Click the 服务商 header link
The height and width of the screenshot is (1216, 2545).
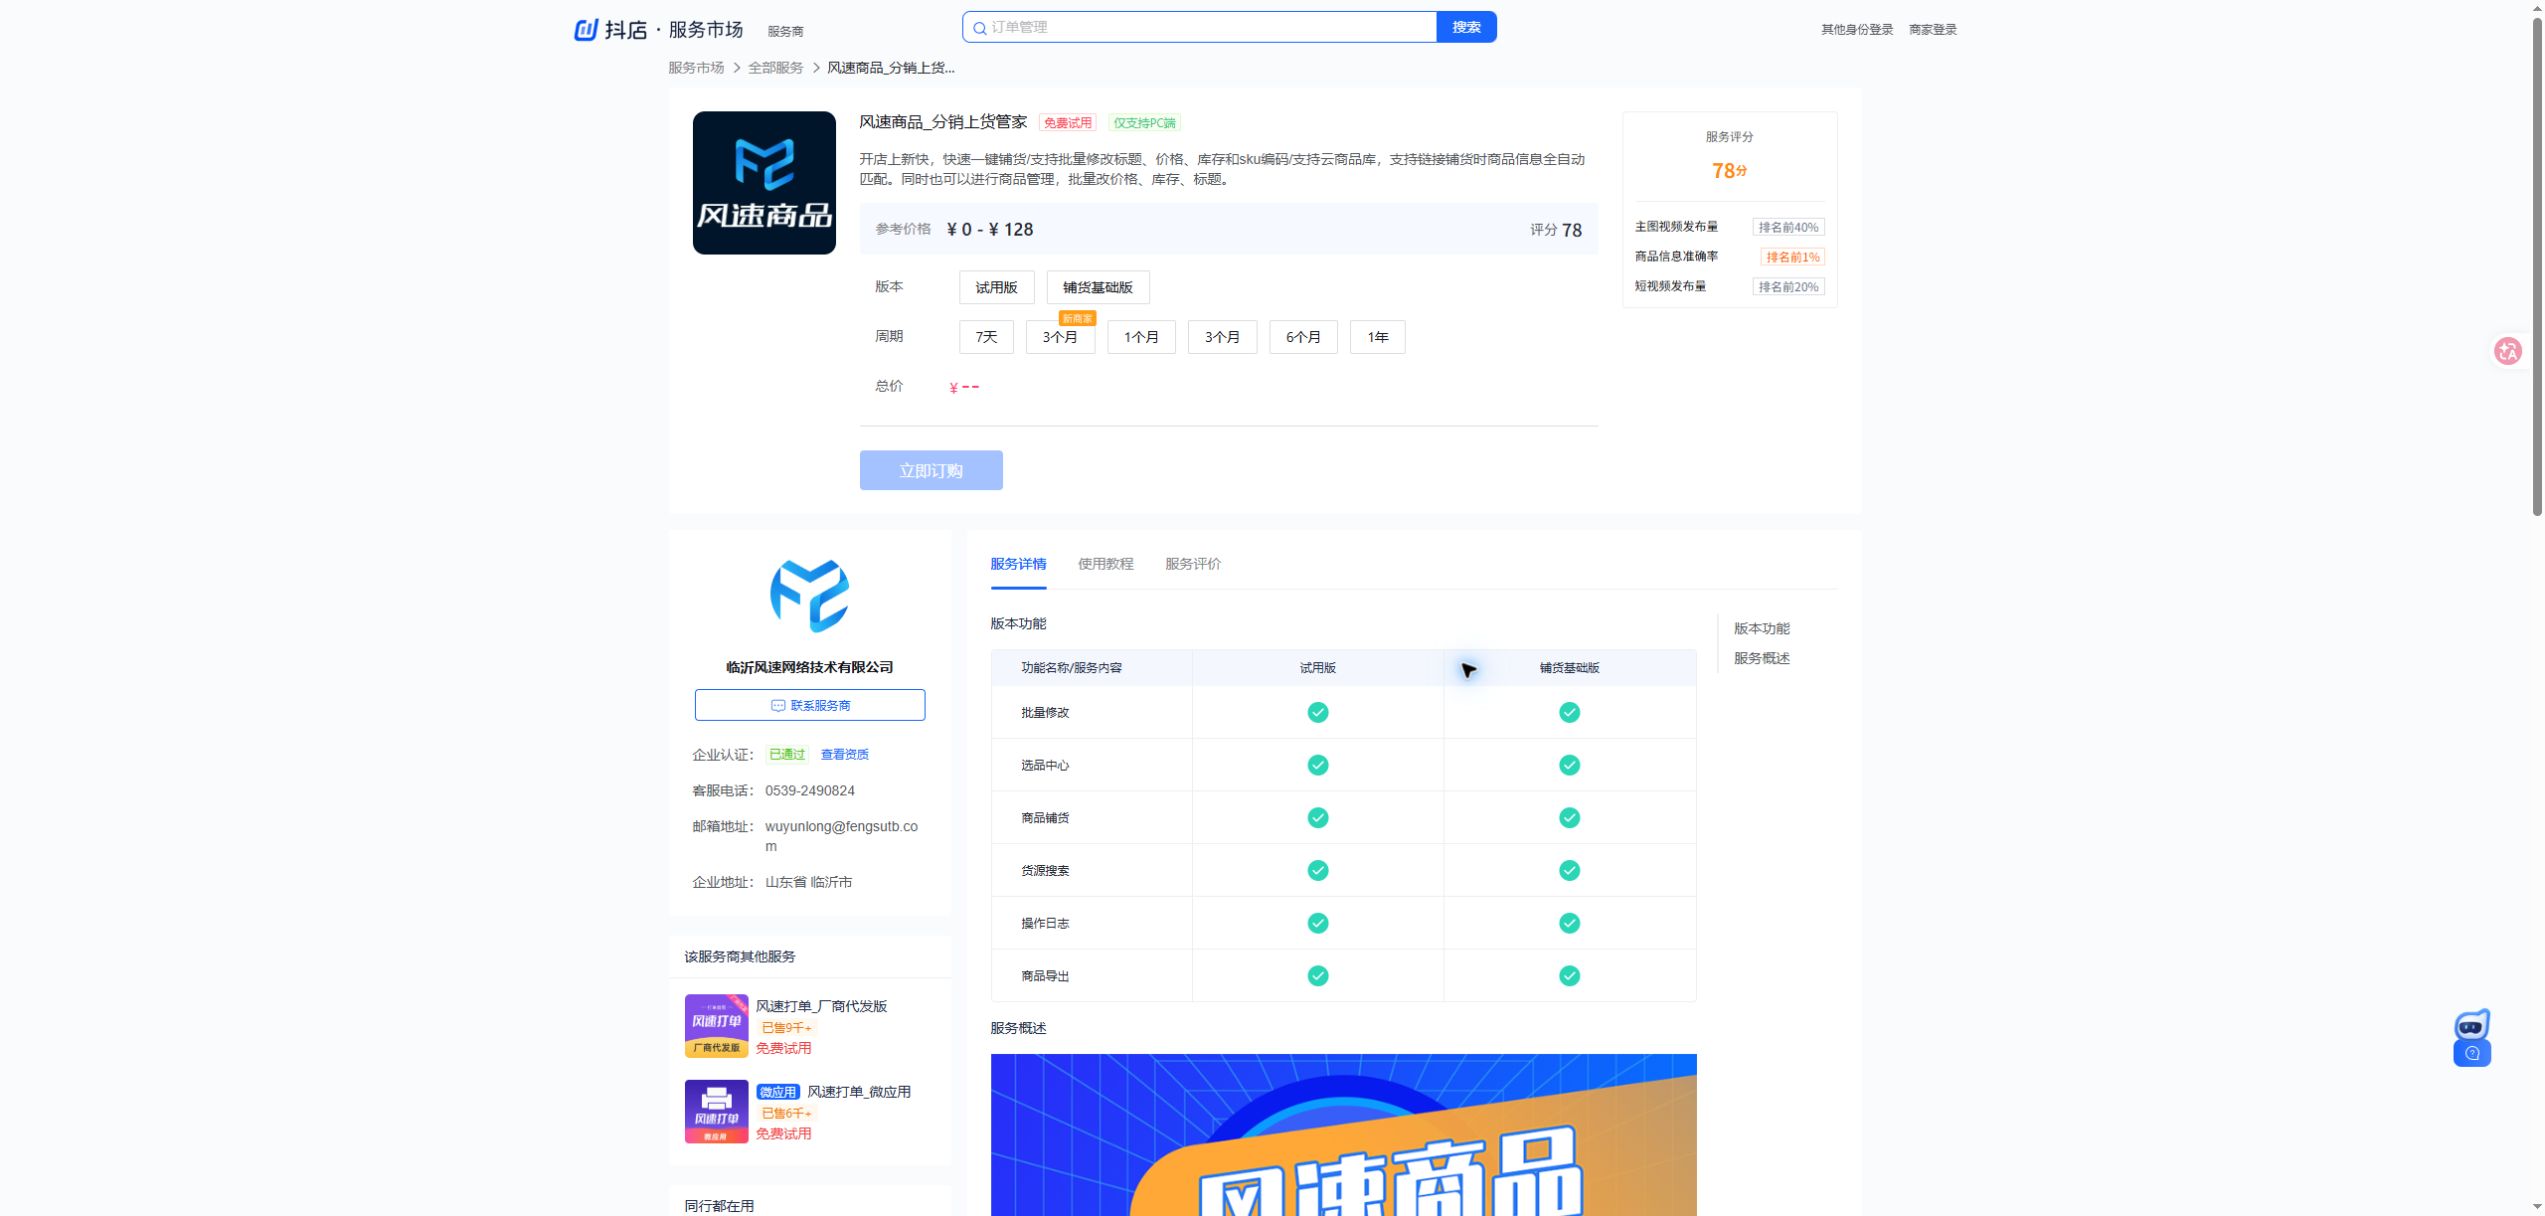coord(785,31)
